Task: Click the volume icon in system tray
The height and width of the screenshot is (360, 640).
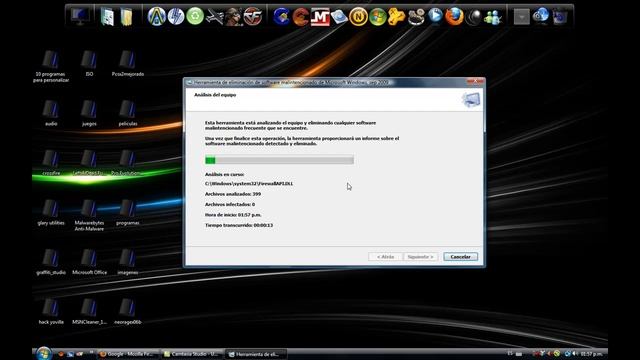Action: click(x=574, y=353)
